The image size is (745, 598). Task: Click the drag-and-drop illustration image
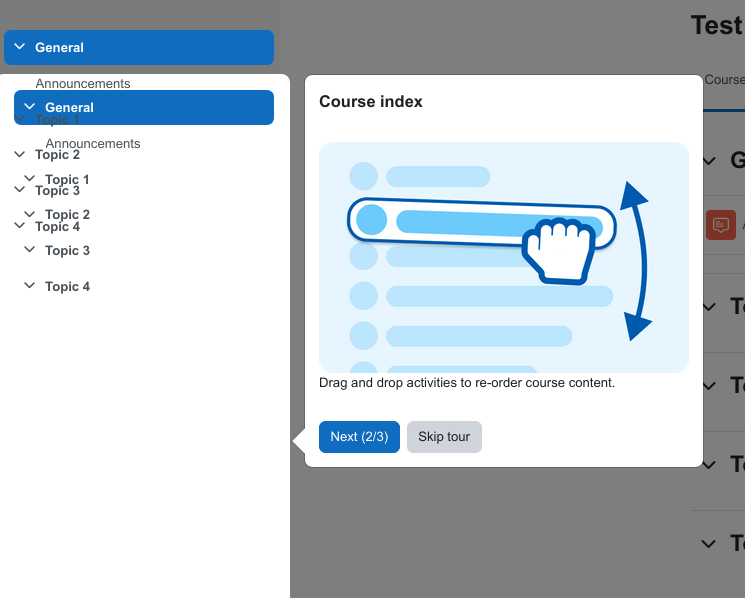coord(504,257)
